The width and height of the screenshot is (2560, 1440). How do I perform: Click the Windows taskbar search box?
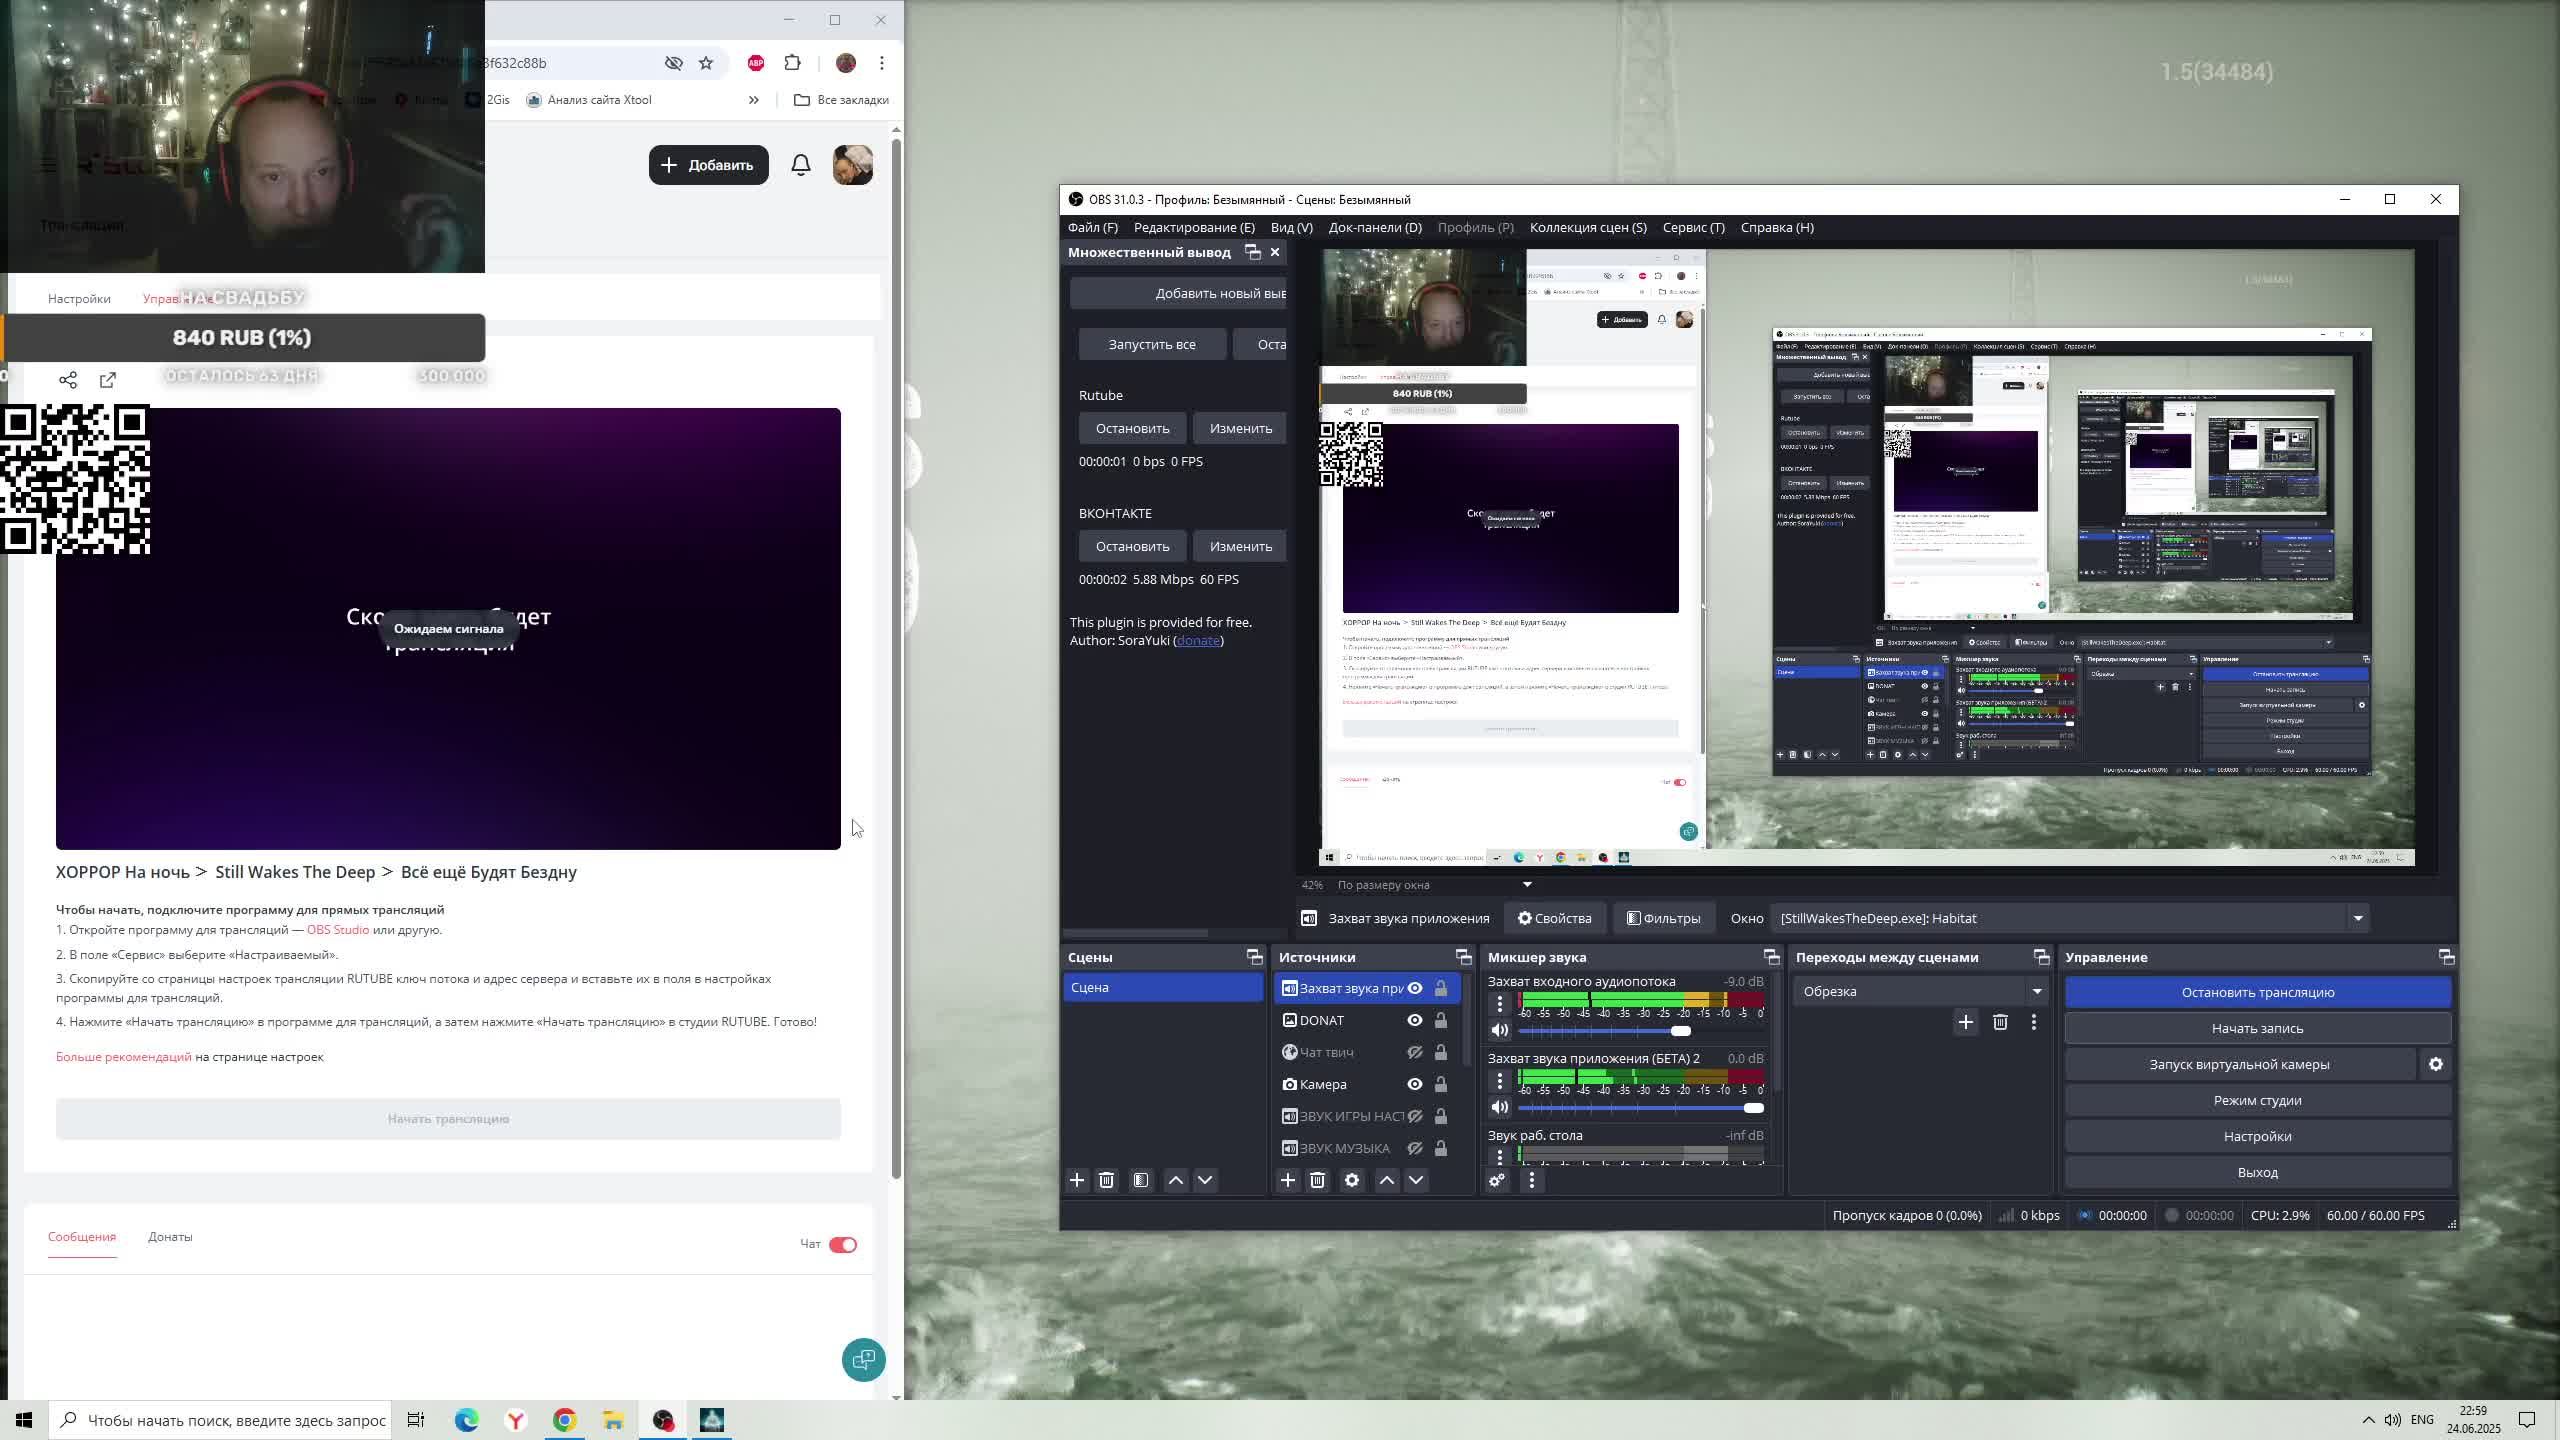222,1420
